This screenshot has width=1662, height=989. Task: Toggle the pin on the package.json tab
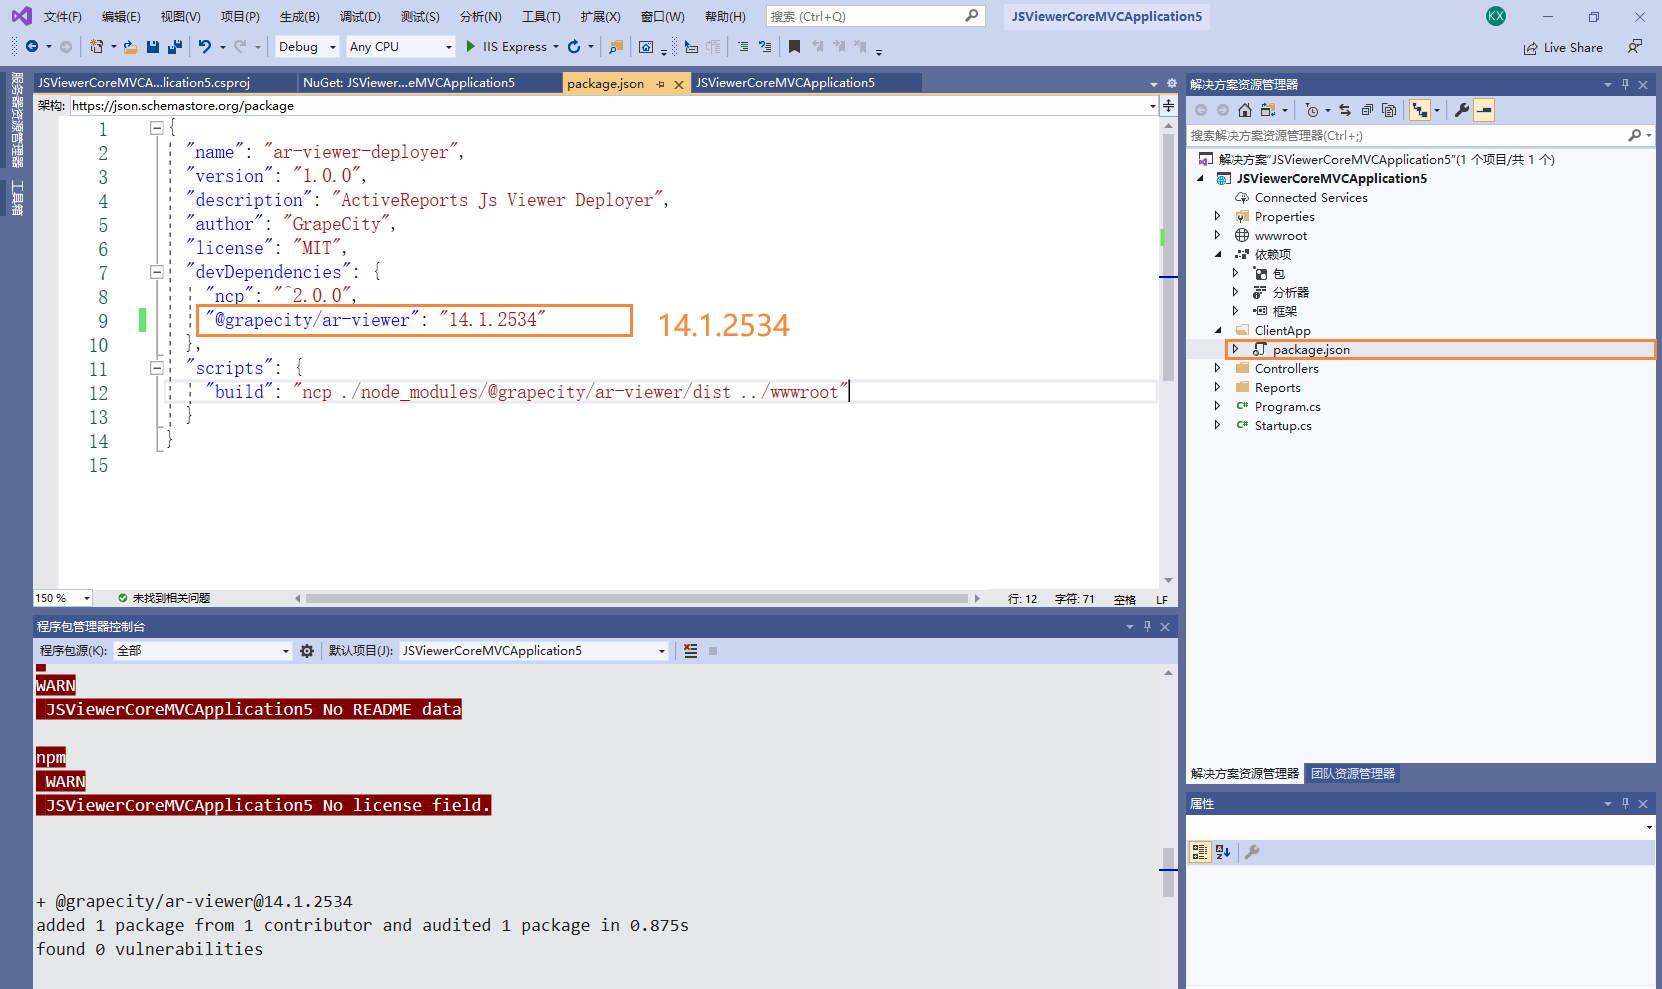click(x=660, y=84)
